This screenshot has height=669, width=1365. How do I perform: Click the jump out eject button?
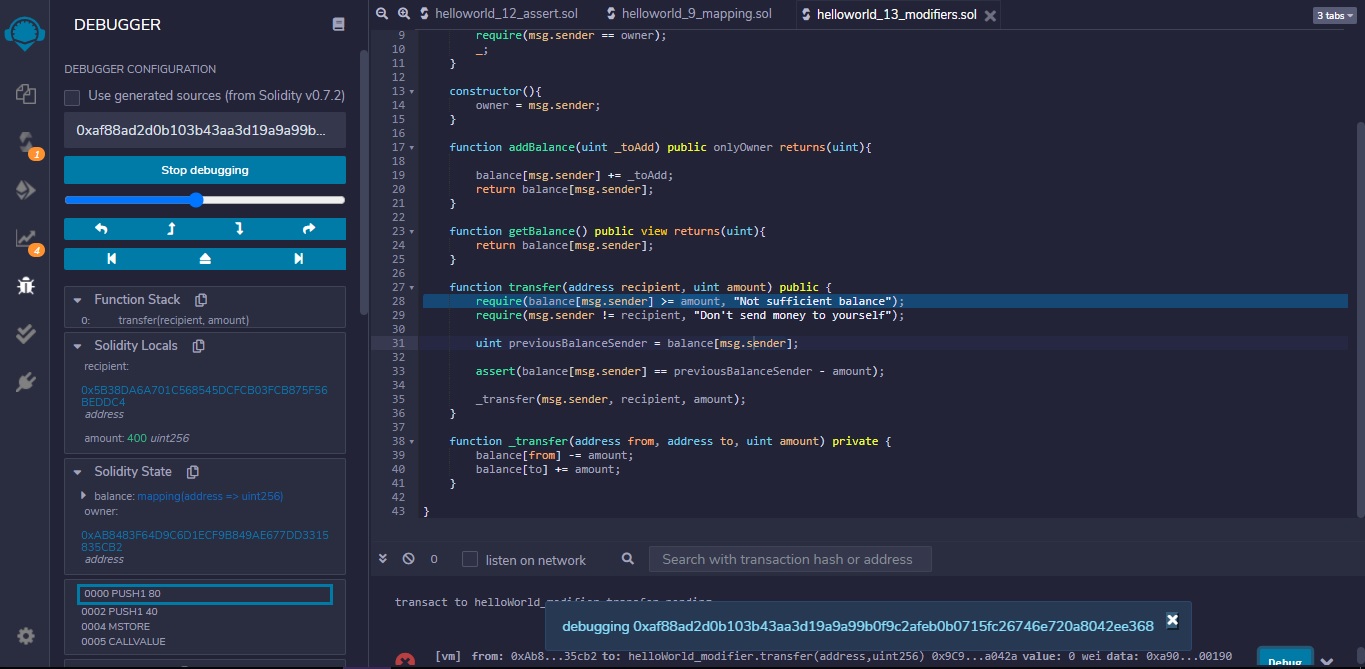pos(205,259)
